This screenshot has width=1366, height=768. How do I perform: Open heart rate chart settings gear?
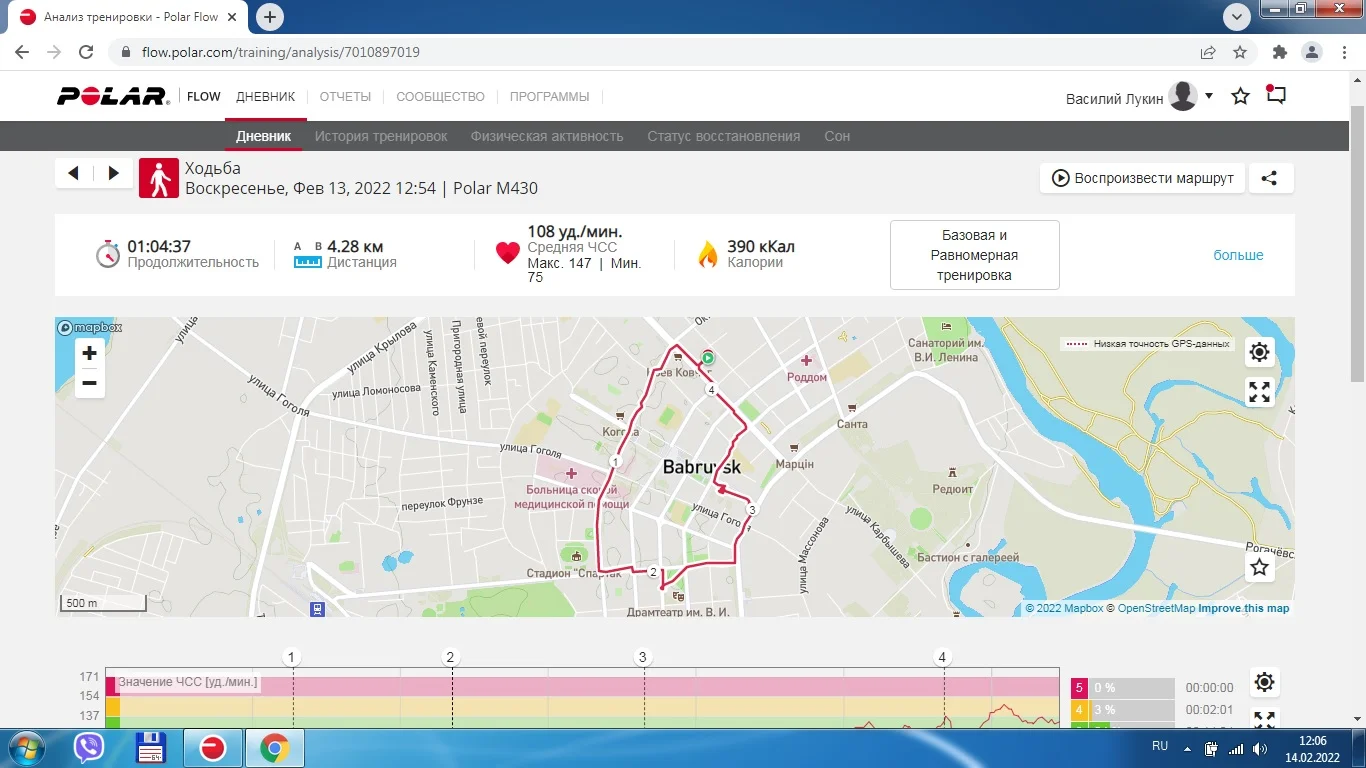click(1264, 682)
